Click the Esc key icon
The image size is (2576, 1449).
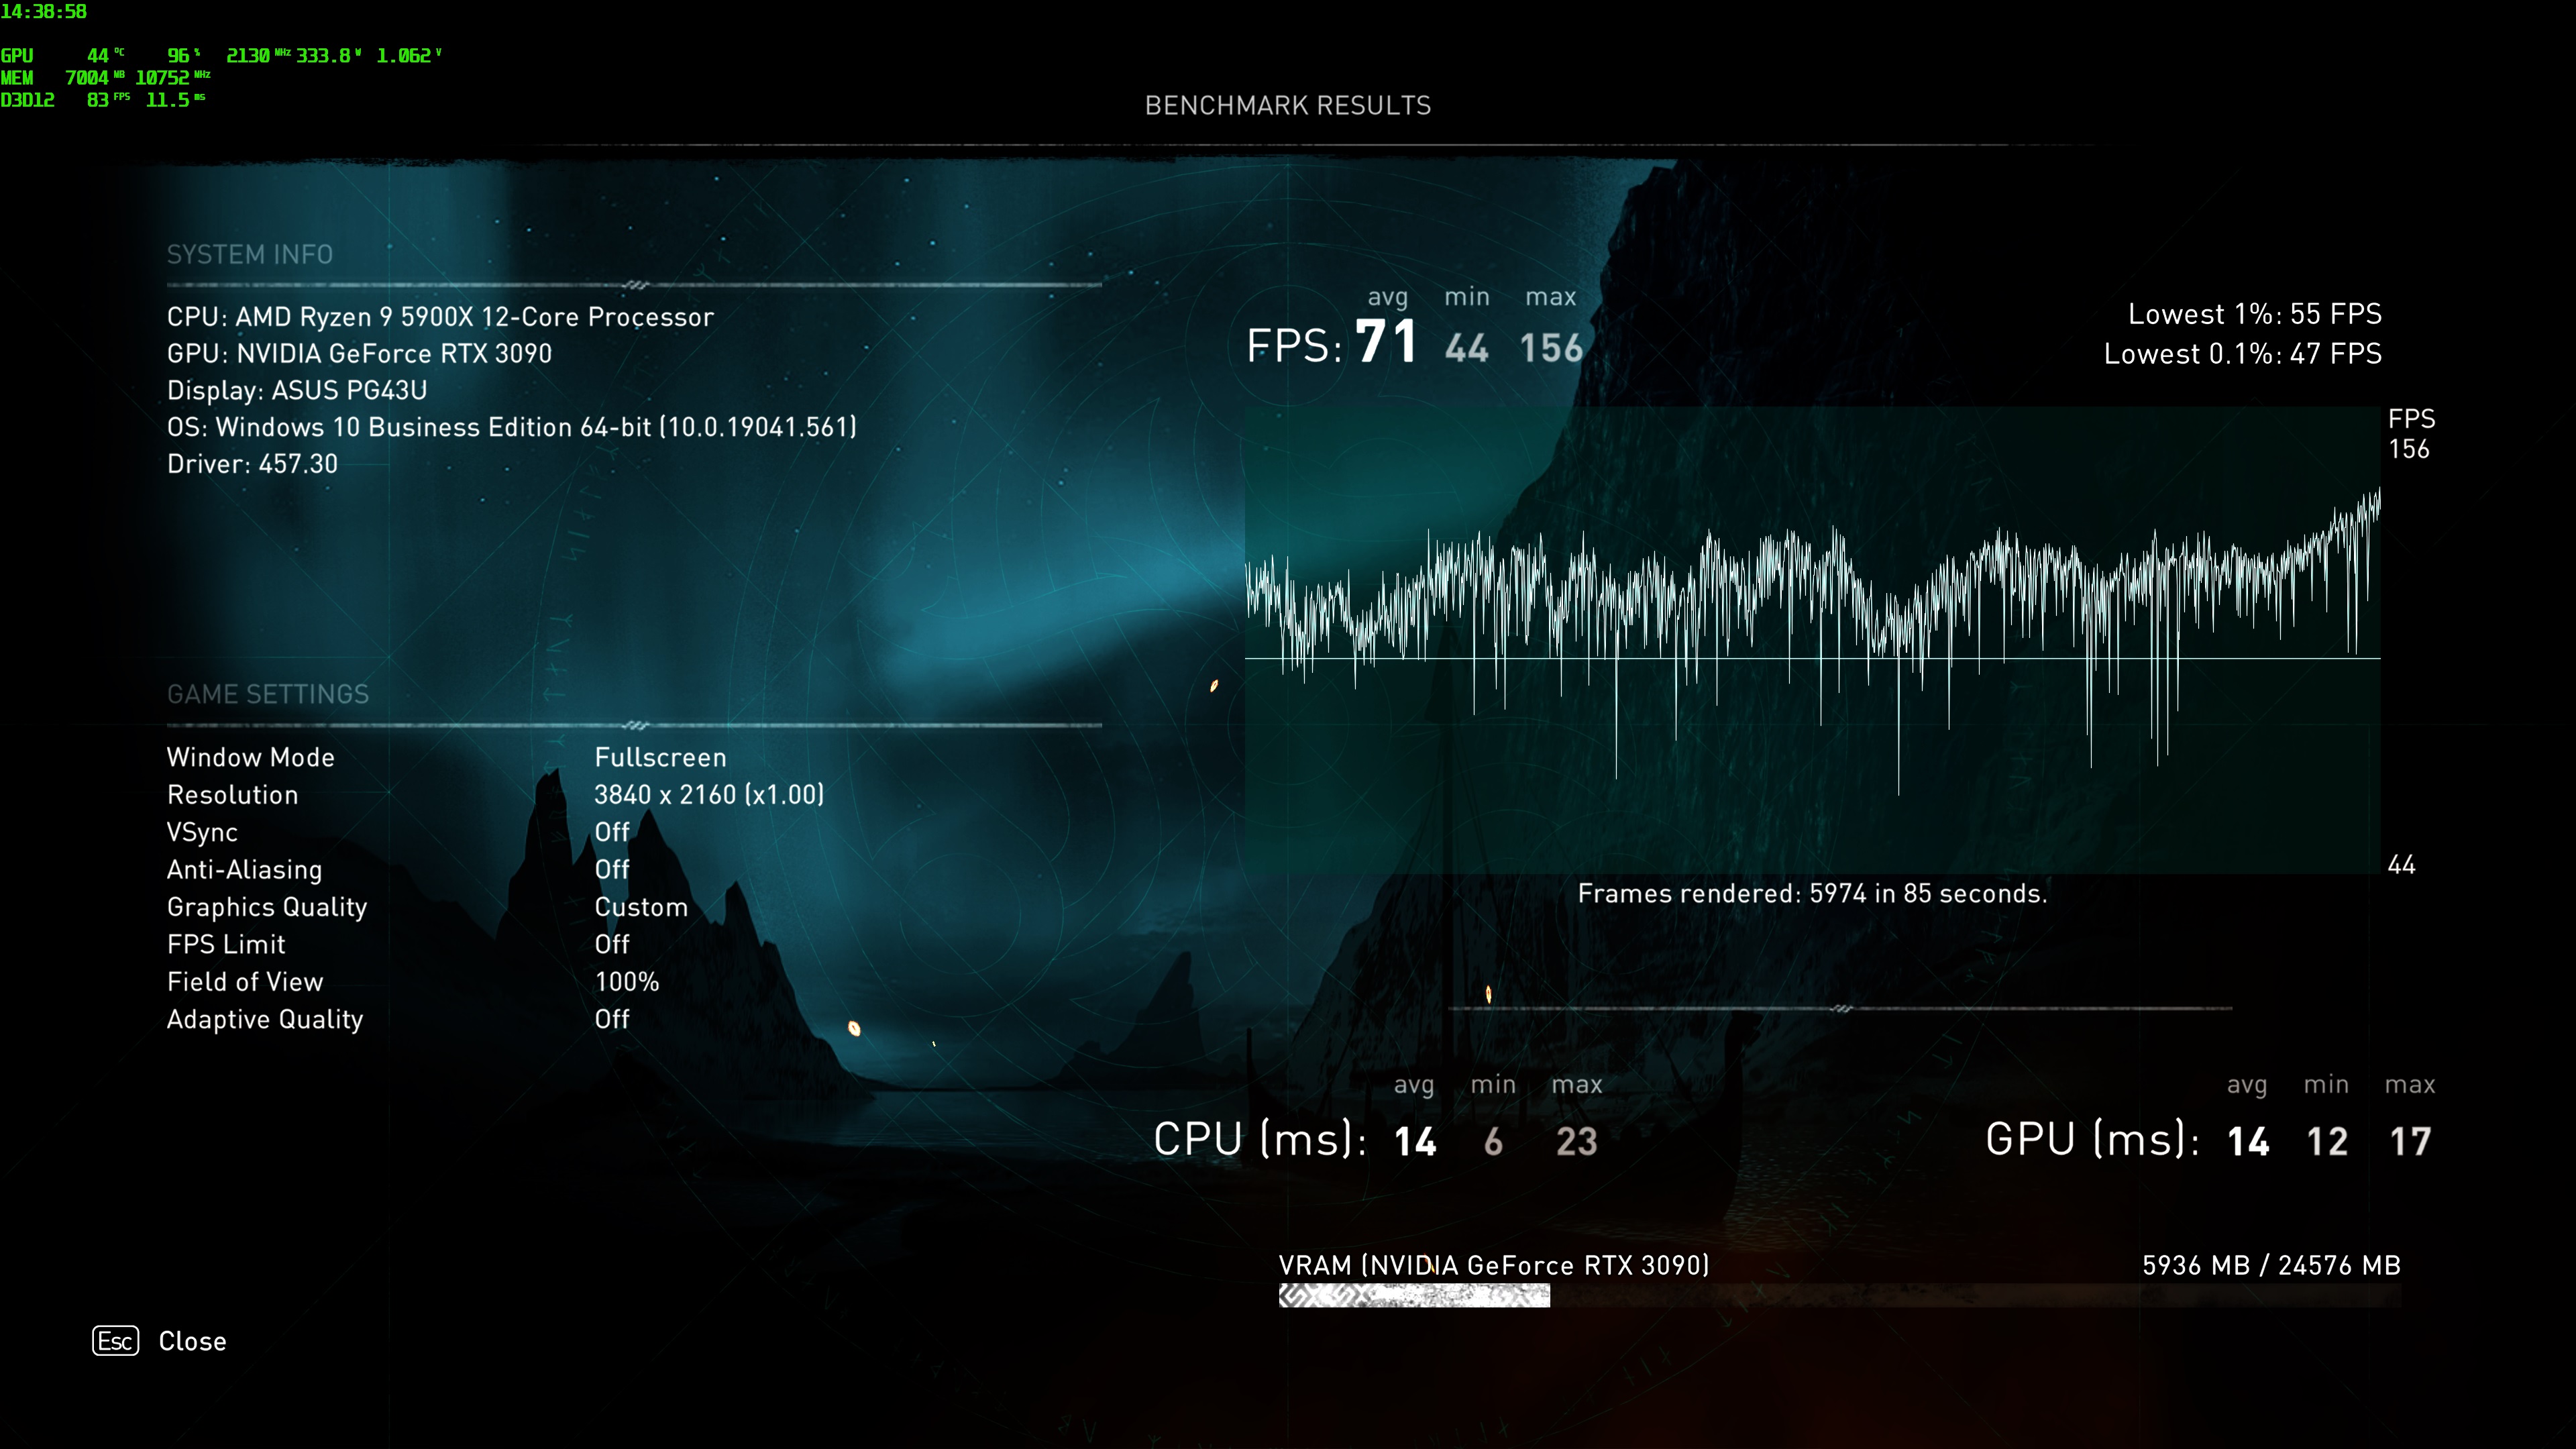coord(115,1341)
